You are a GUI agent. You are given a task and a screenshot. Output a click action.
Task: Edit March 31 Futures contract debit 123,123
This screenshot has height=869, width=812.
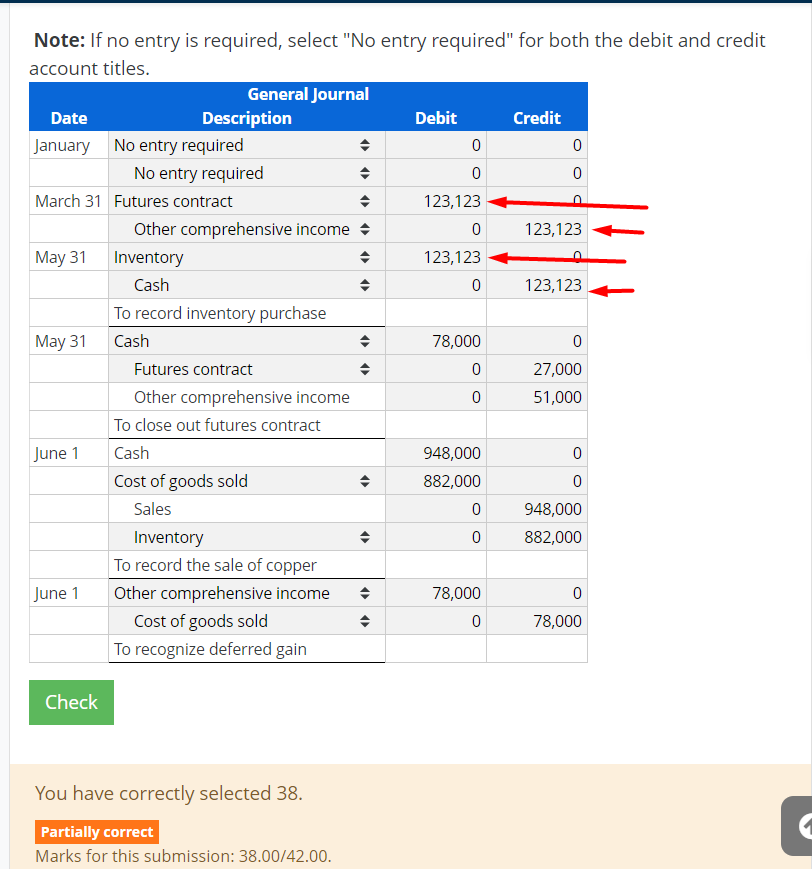pos(436,201)
